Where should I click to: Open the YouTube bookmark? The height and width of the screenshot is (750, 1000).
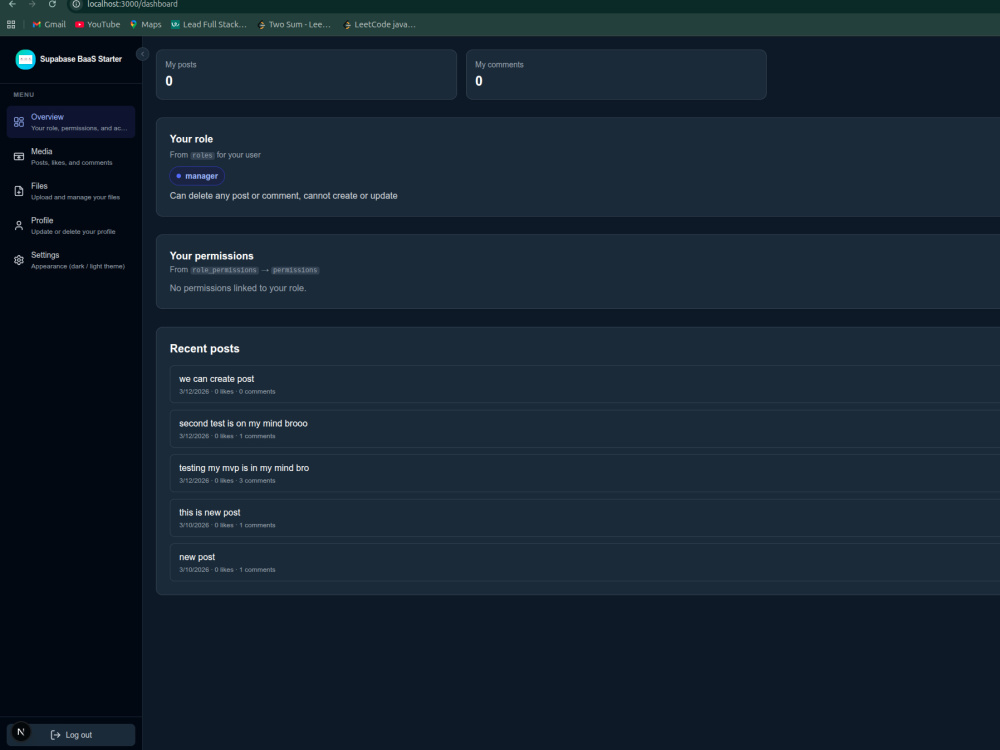pyautogui.click(x=98, y=25)
